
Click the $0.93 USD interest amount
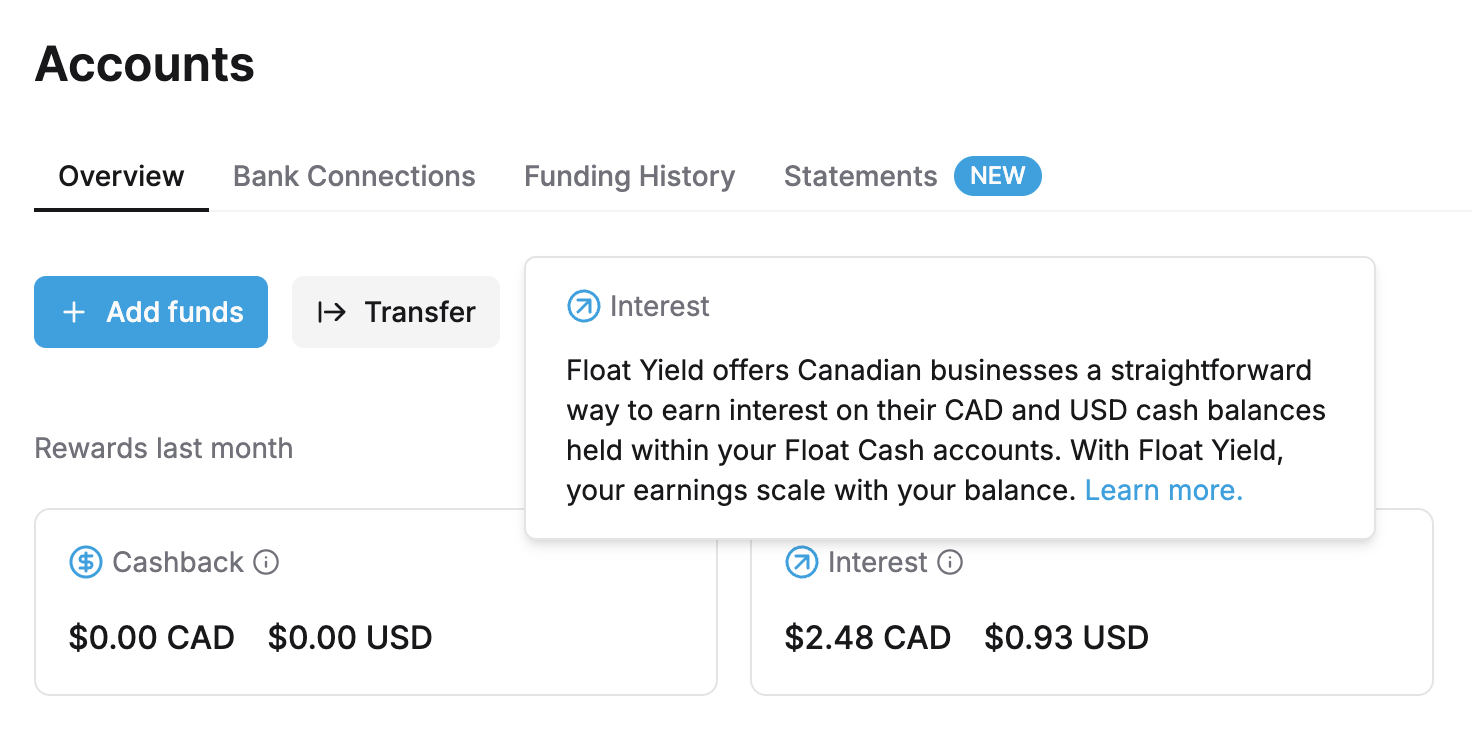(x=1066, y=637)
